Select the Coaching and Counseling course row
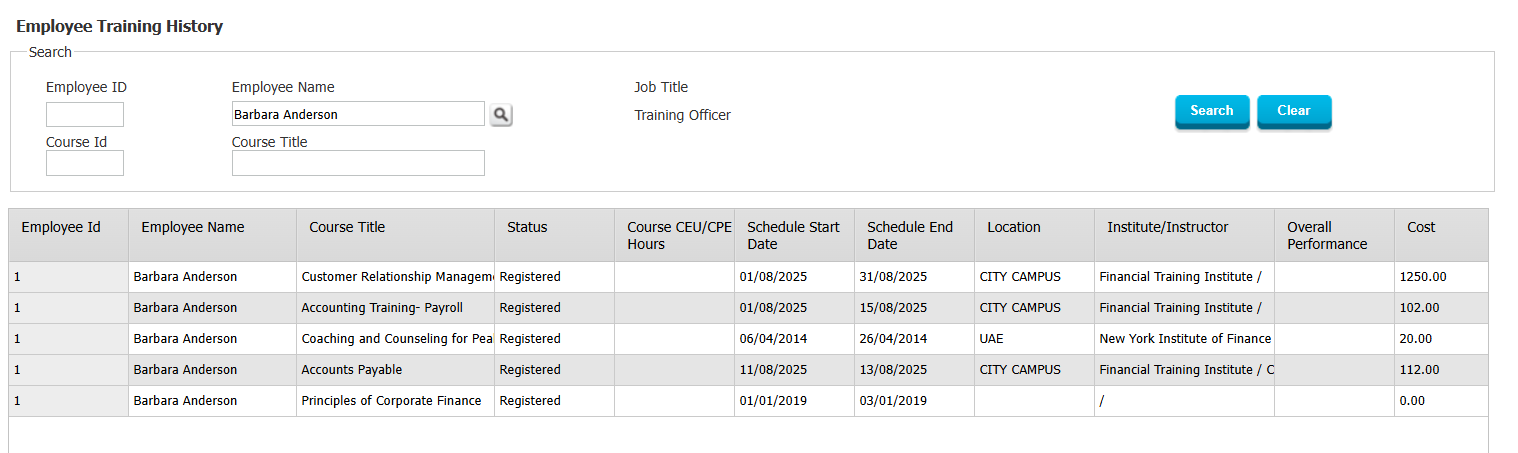Screen dimensions: 1518x453 748,339
